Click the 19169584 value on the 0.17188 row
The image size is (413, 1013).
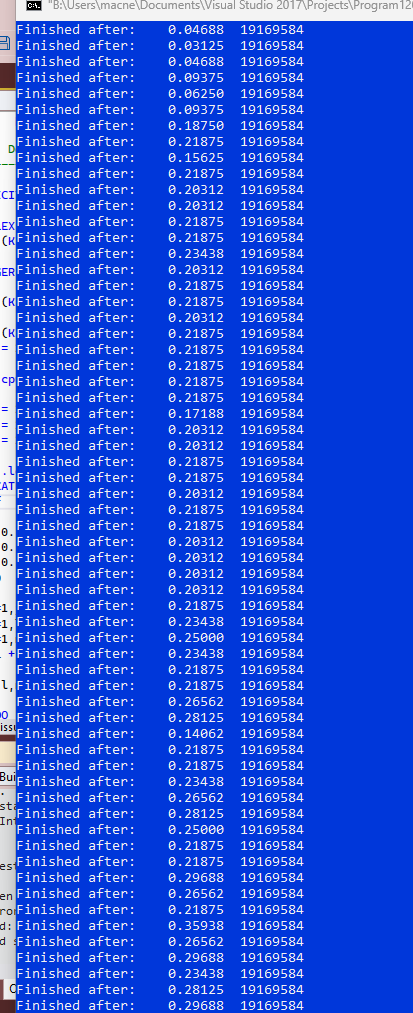(272, 413)
